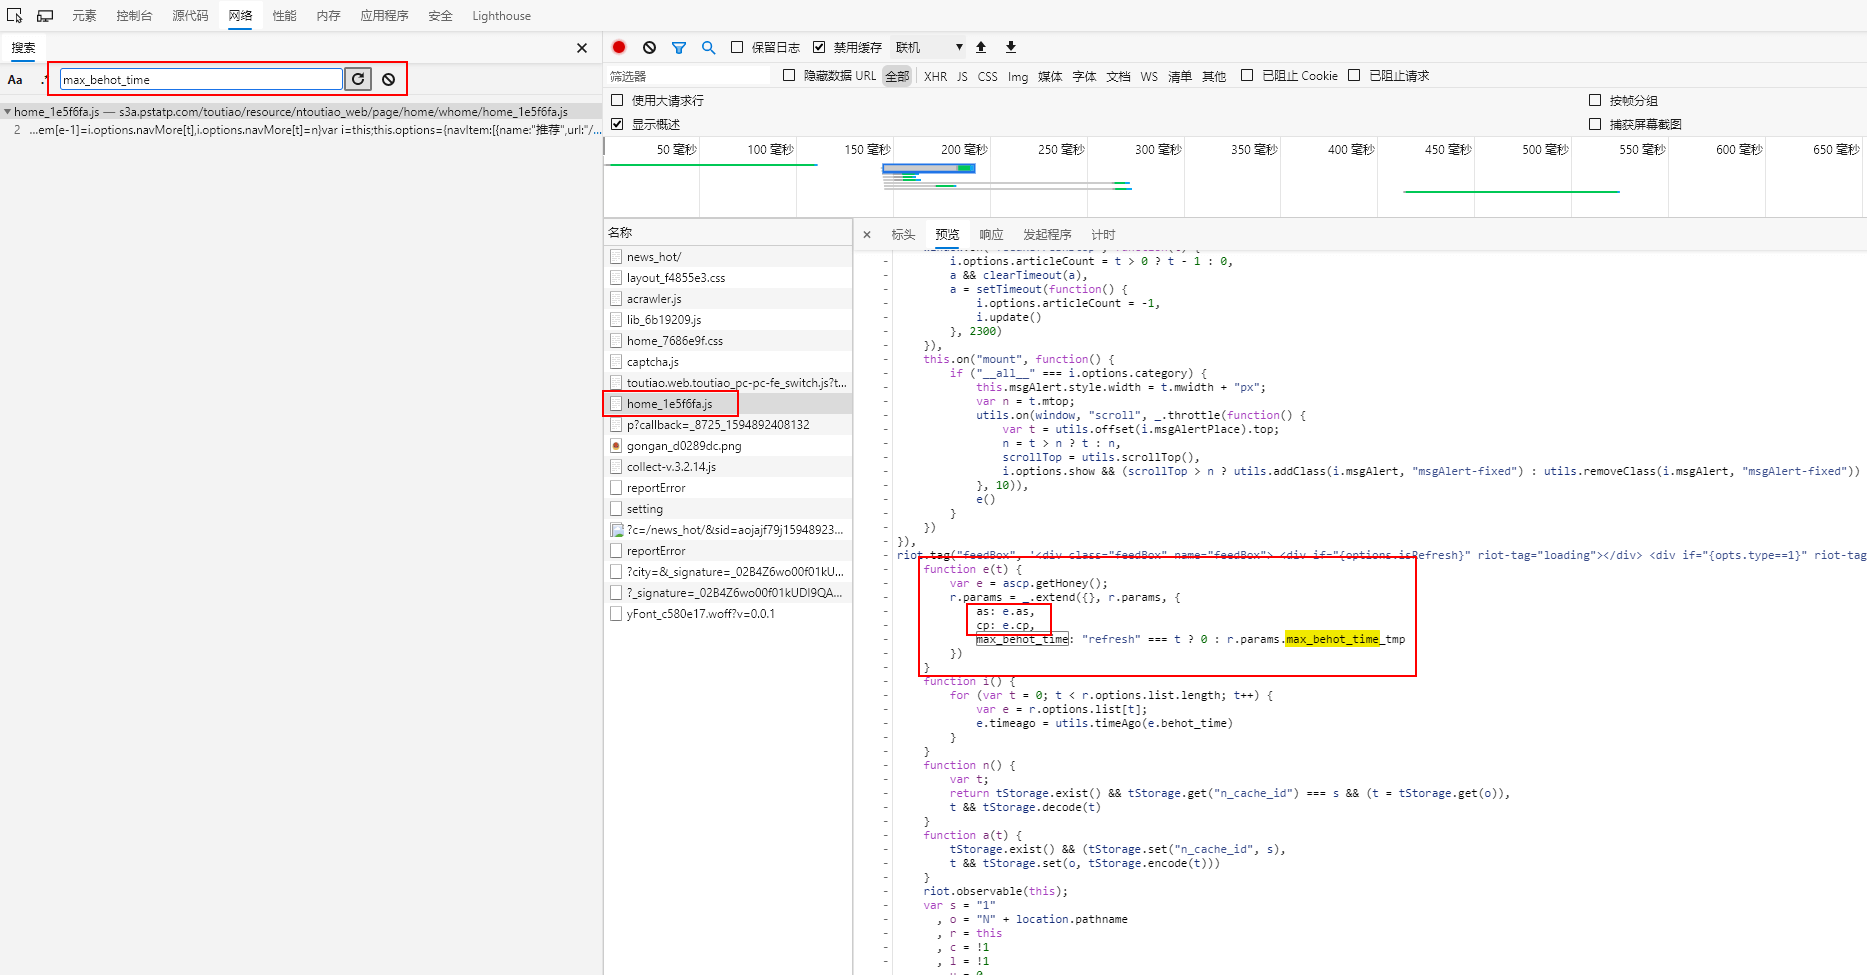Viewport: 1867px width, 975px height.
Task: Open the 响应 tab for the request
Action: click(991, 234)
